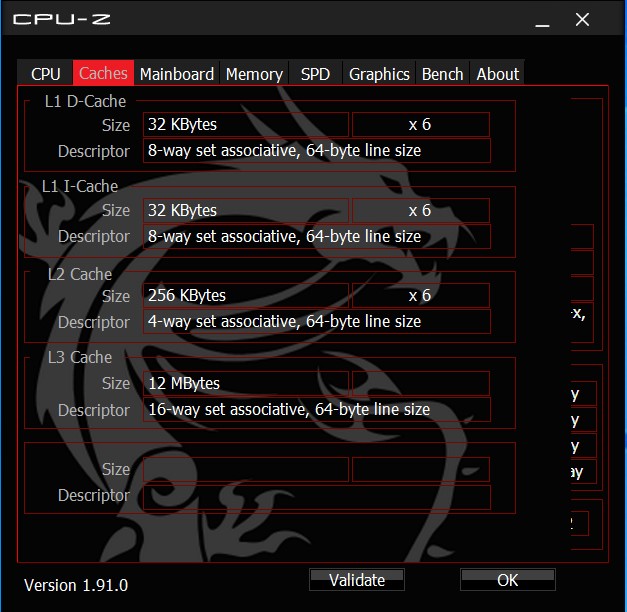The width and height of the screenshot is (627, 612).
Task: Click the L2 Cache 256 KBytes field
Action: click(246, 296)
